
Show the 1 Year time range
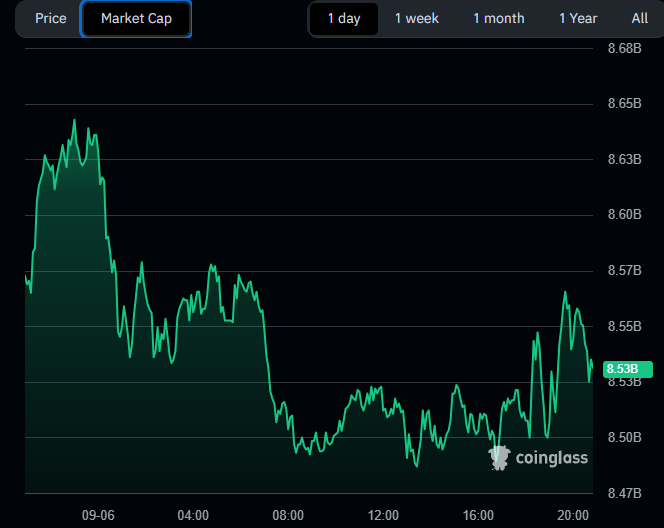pyautogui.click(x=578, y=19)
